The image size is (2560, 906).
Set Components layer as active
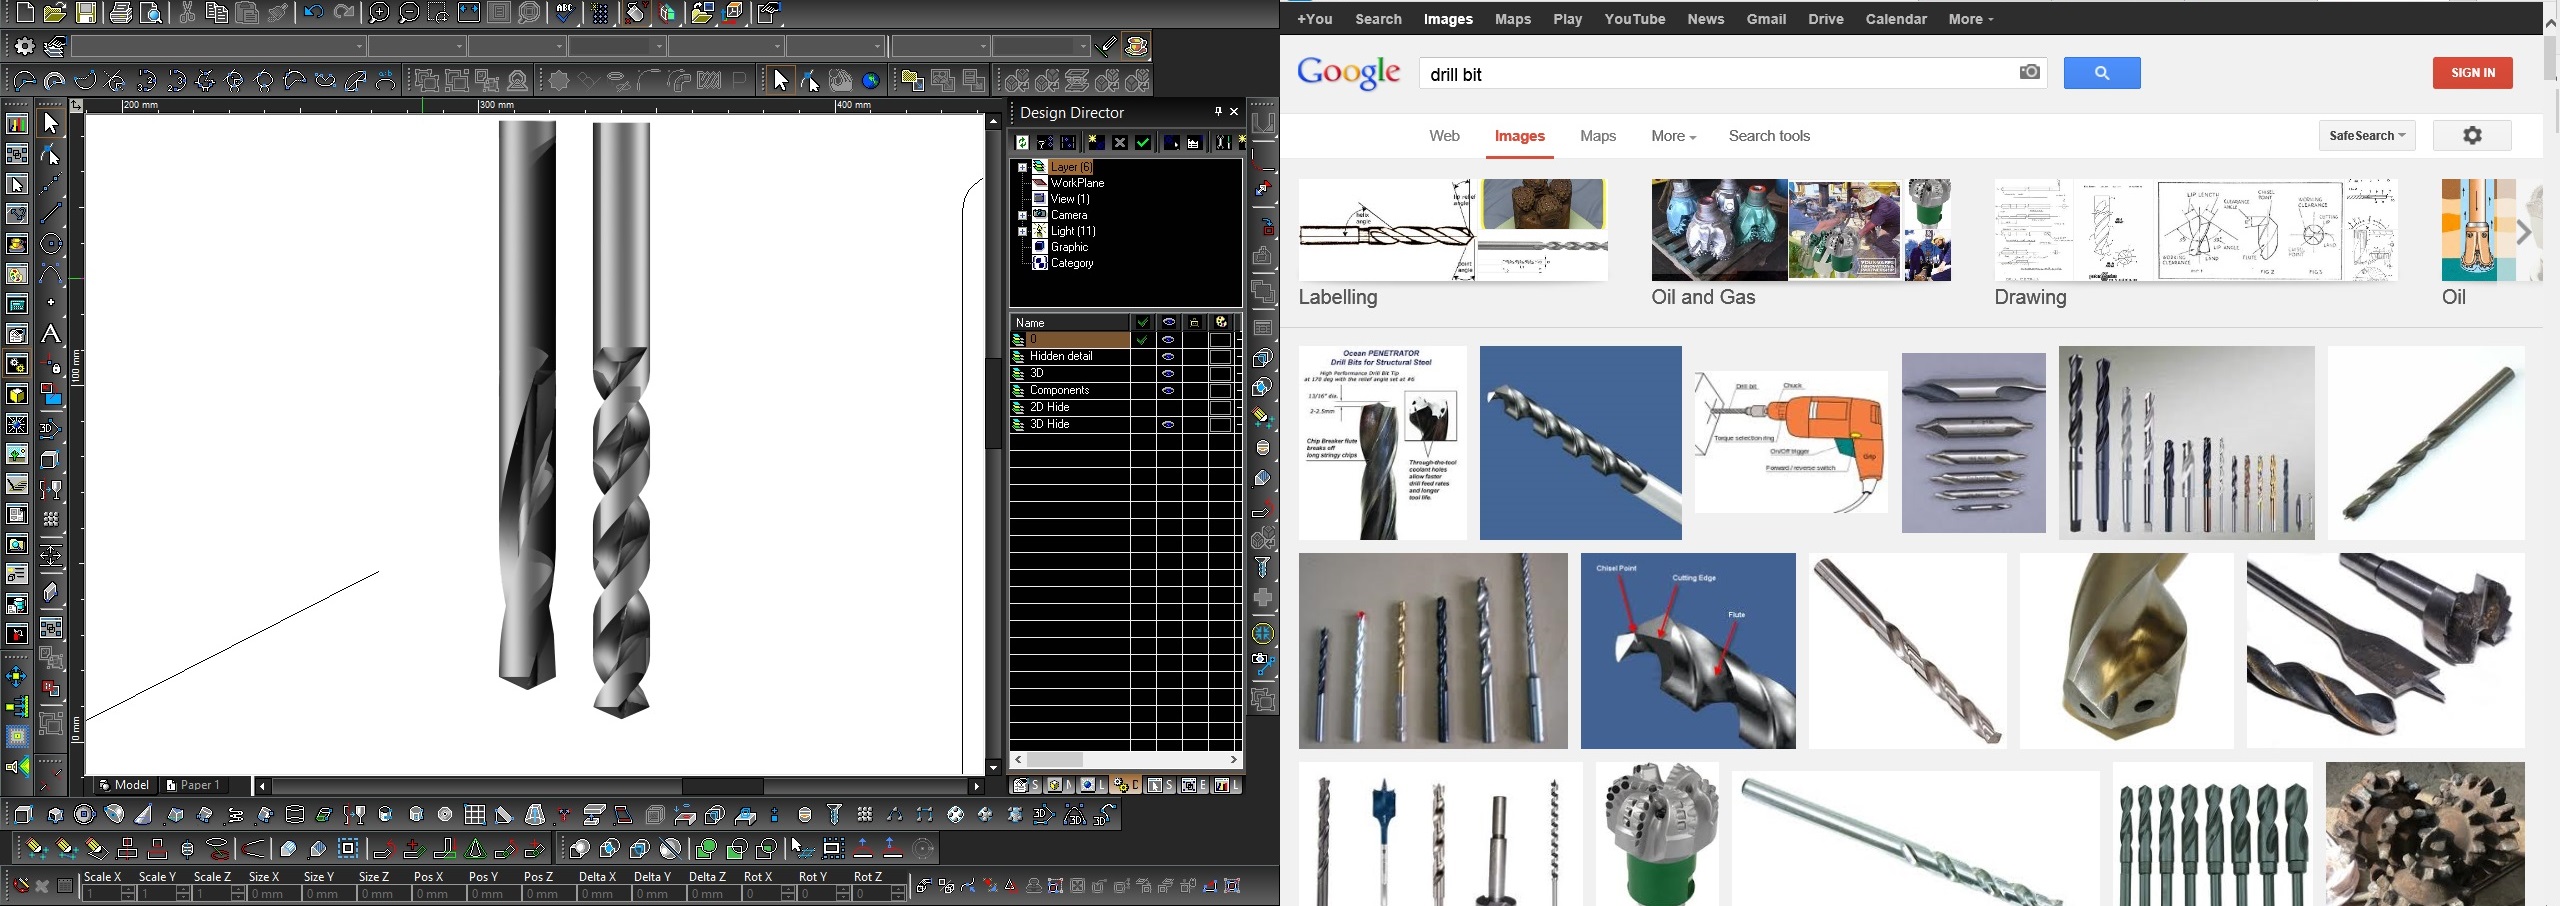tap(1142, 390)
